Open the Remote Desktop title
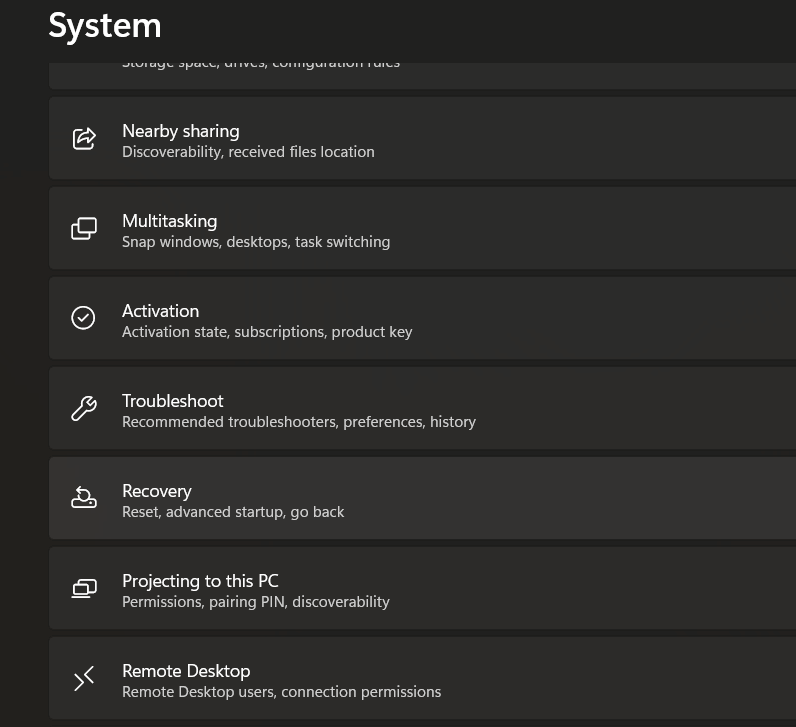This screenshot has width=796, height=727. (186, 671)
